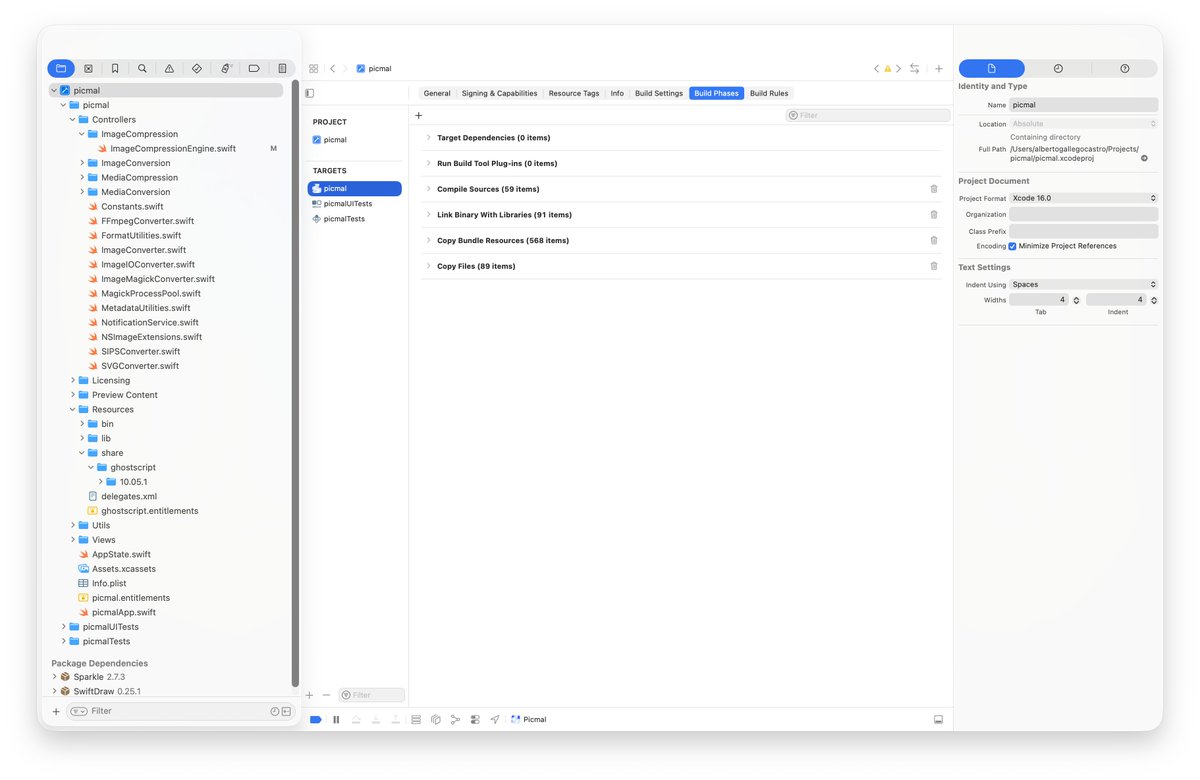Image resolution: width=1200 pixels, height=780 pixels.
Task: Show the File inspector tab
Action: pyautogui.click(x=992, y=68)
